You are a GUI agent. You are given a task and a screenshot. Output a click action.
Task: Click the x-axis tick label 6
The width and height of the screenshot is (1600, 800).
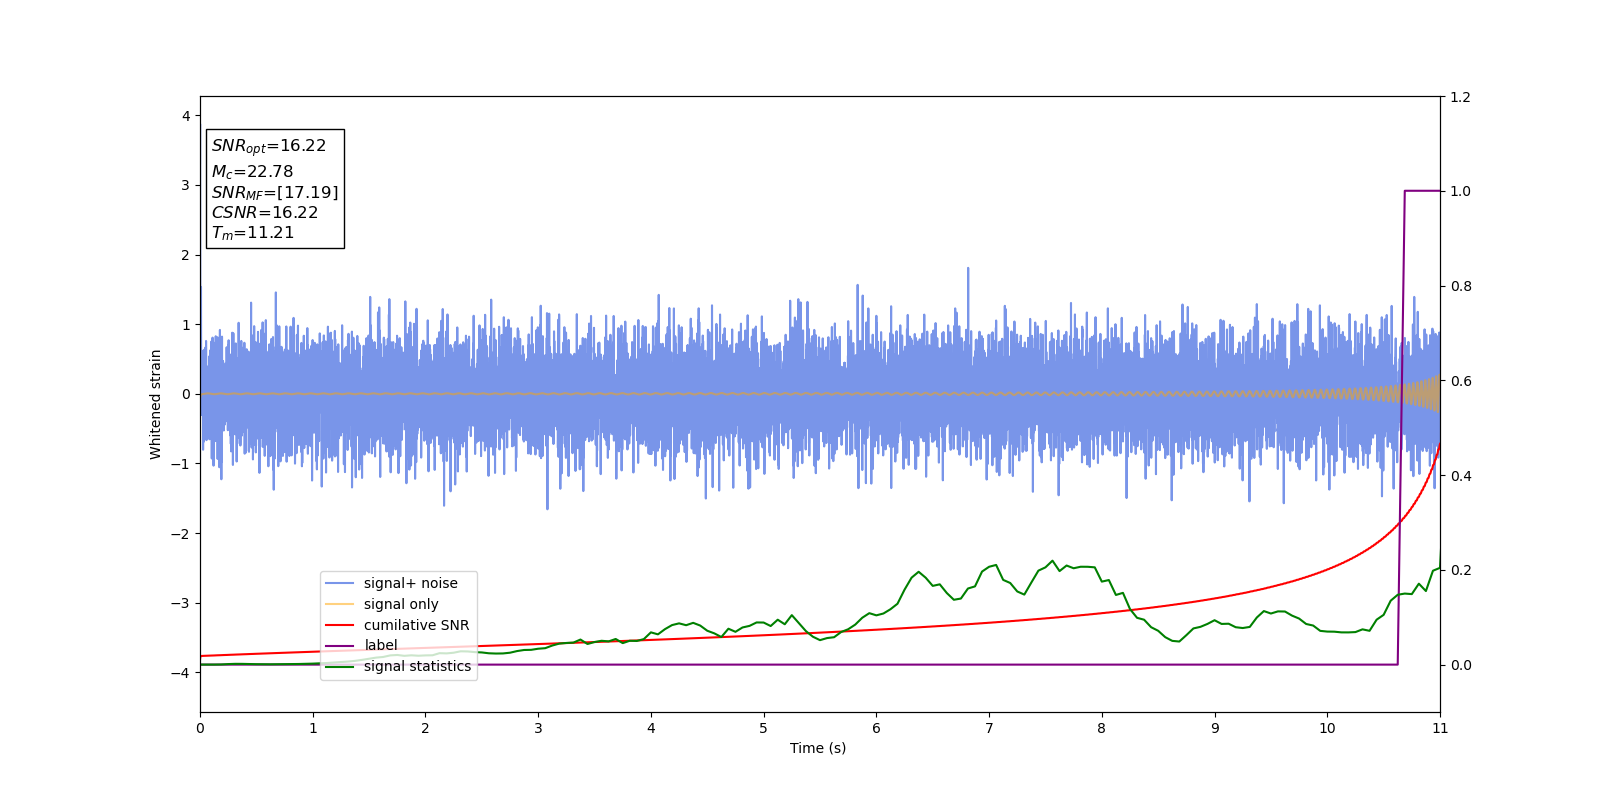point(876,728)
